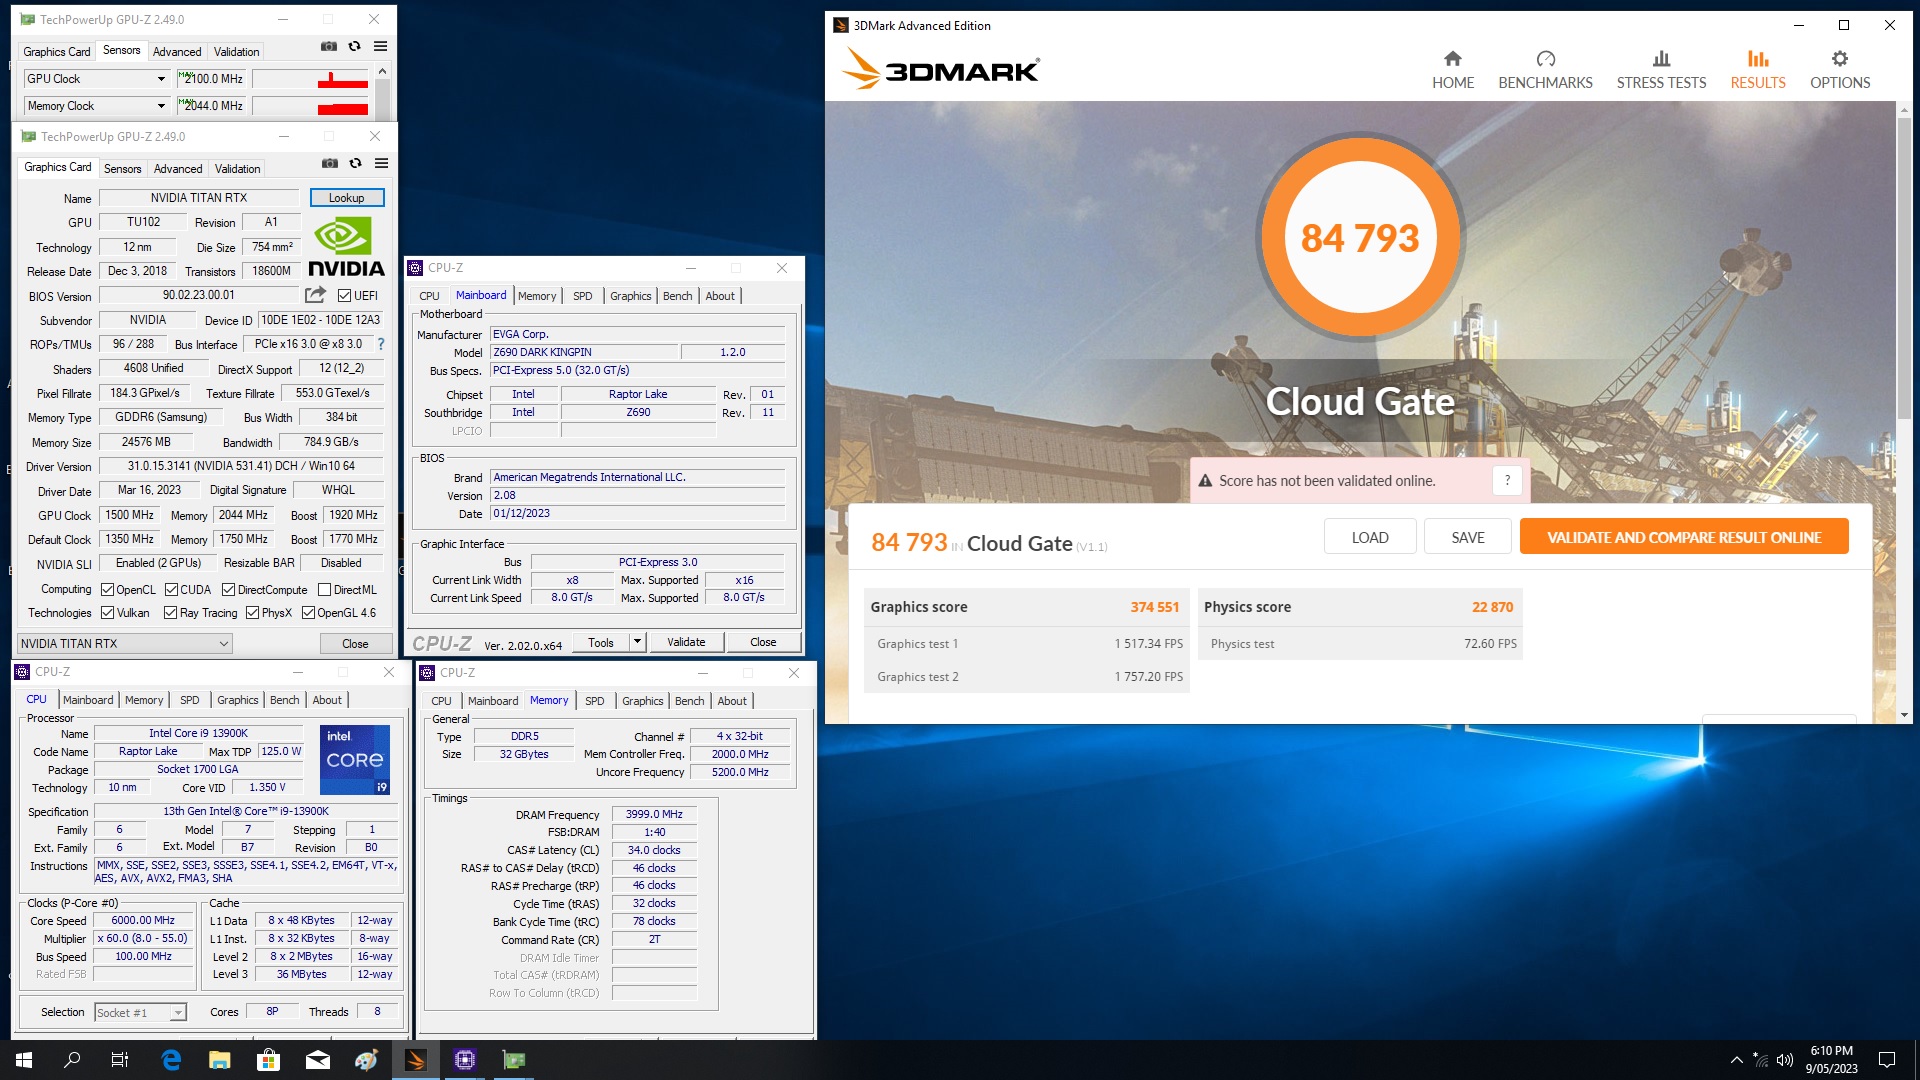Switch to Advanced tab in GPU-Z Graphics Card window
This screenshot has height=1080, width=1920.
point(178,169)
